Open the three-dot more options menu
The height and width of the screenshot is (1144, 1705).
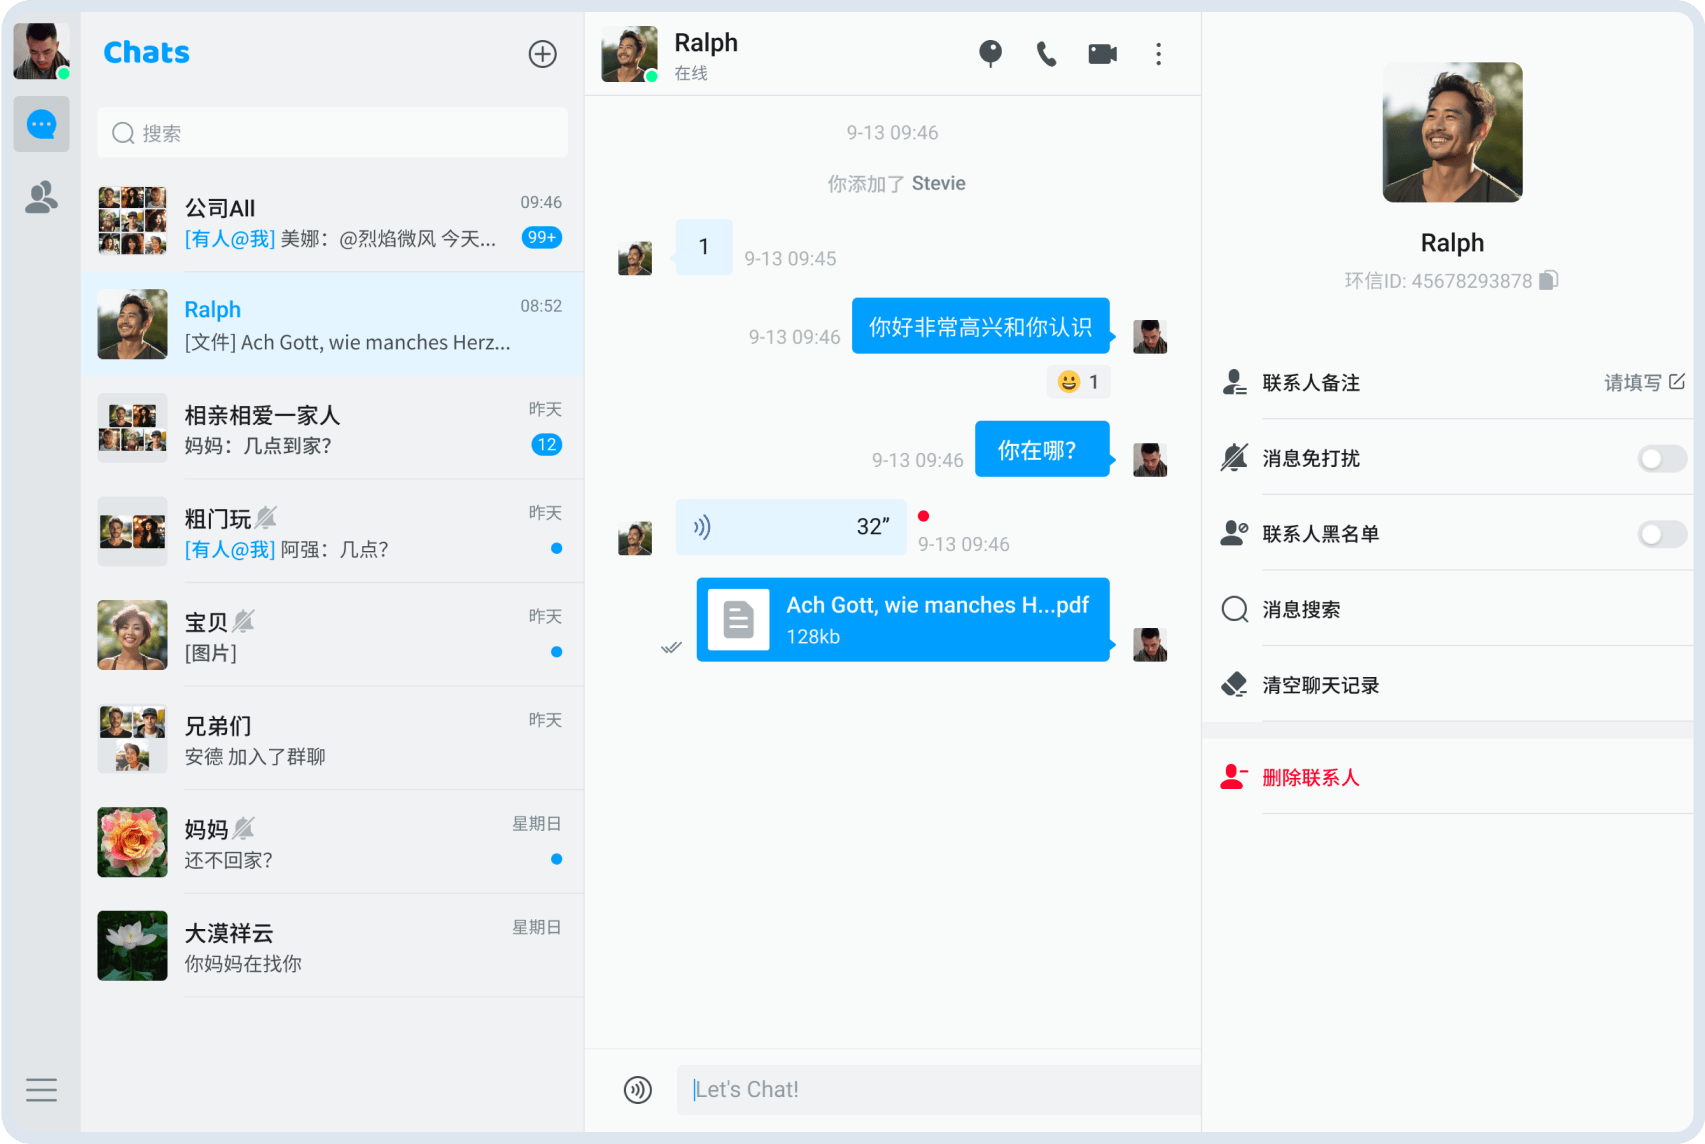(1158, 54)
